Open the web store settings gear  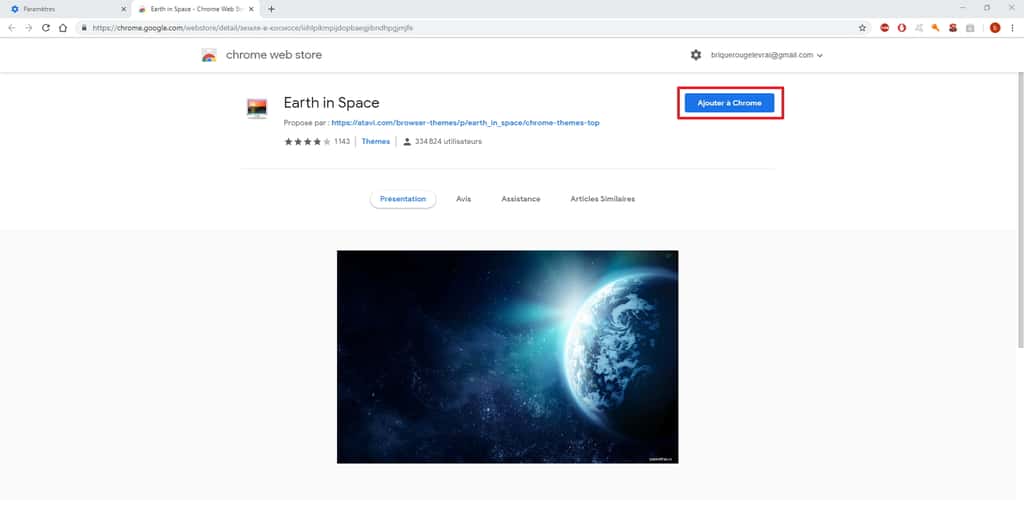[696, 55]
